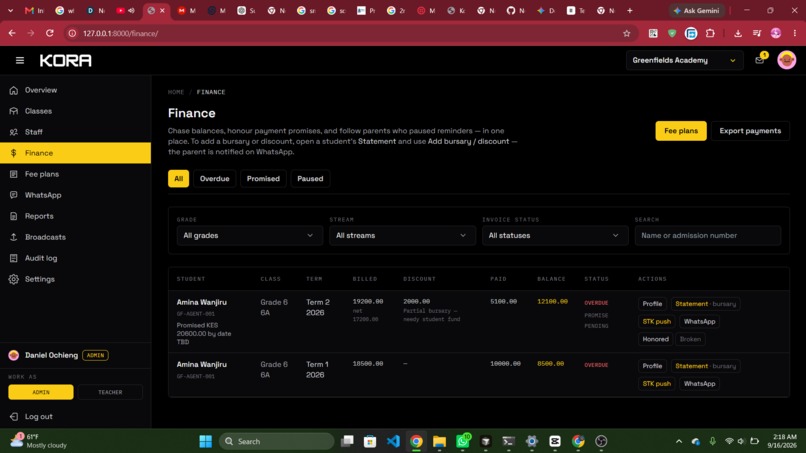Image resolution: width=806 pixels, height=453 pixels.
Task: Open the All grades dropdown
Action: click(x=249, y=235)
